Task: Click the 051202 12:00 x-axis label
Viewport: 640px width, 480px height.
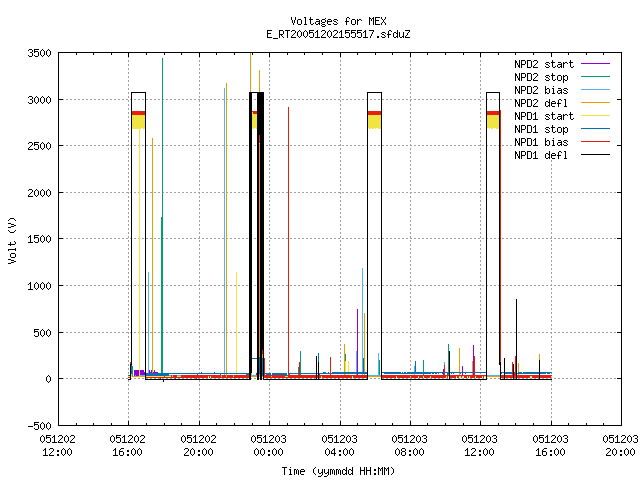Action: [58, 445]
